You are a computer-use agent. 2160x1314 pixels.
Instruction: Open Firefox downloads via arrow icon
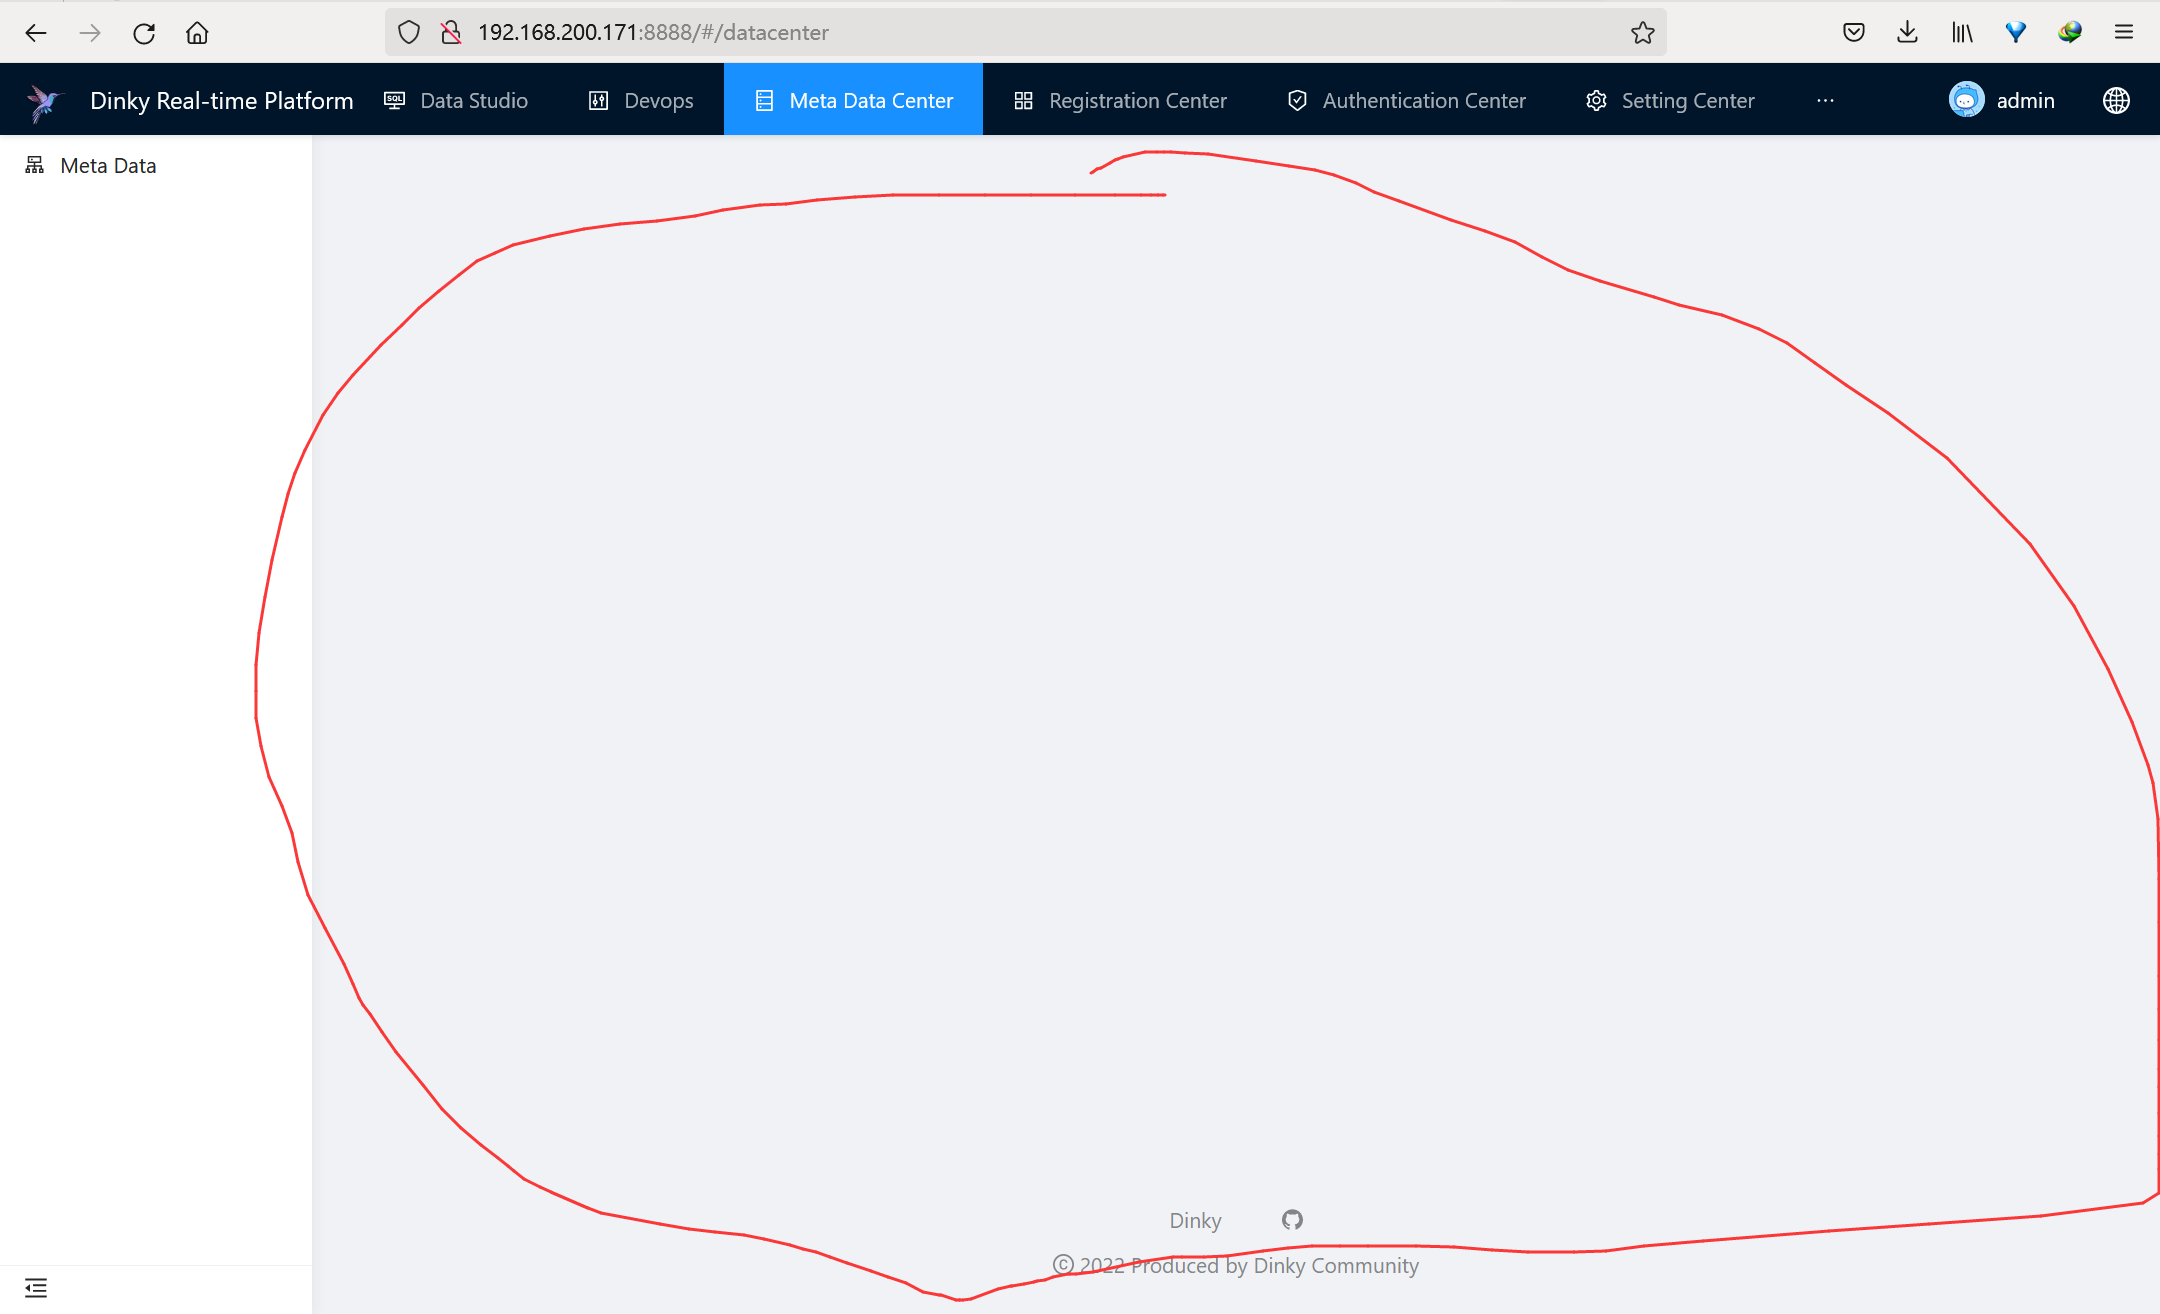(1908, 32)
